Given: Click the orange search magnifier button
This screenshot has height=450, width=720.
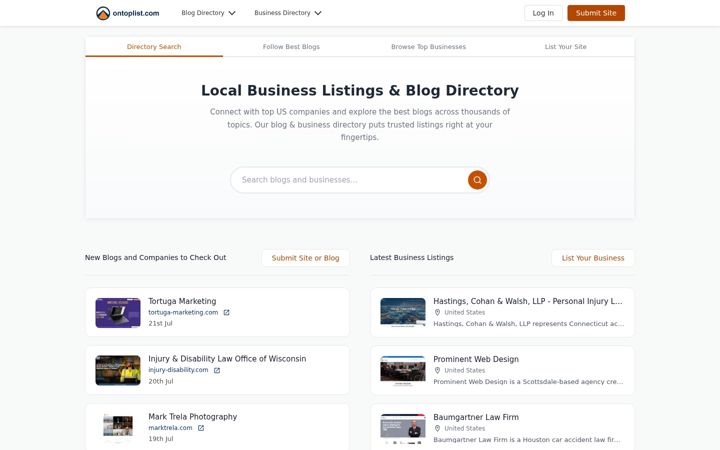Looking at the screenshot, I should (477, 180).
